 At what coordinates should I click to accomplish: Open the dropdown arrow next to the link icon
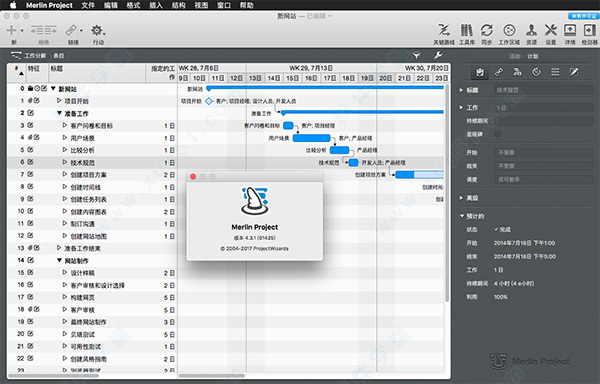[81, 30]
